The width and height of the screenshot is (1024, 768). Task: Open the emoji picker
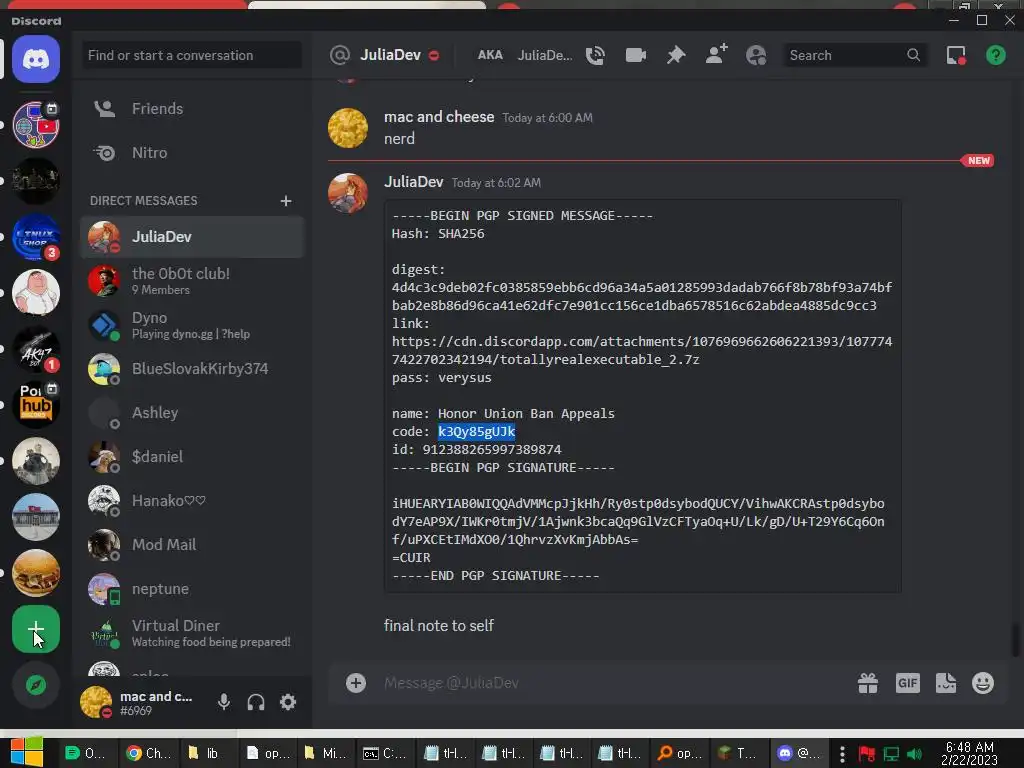pyautogui.click(x=983, y=683)
